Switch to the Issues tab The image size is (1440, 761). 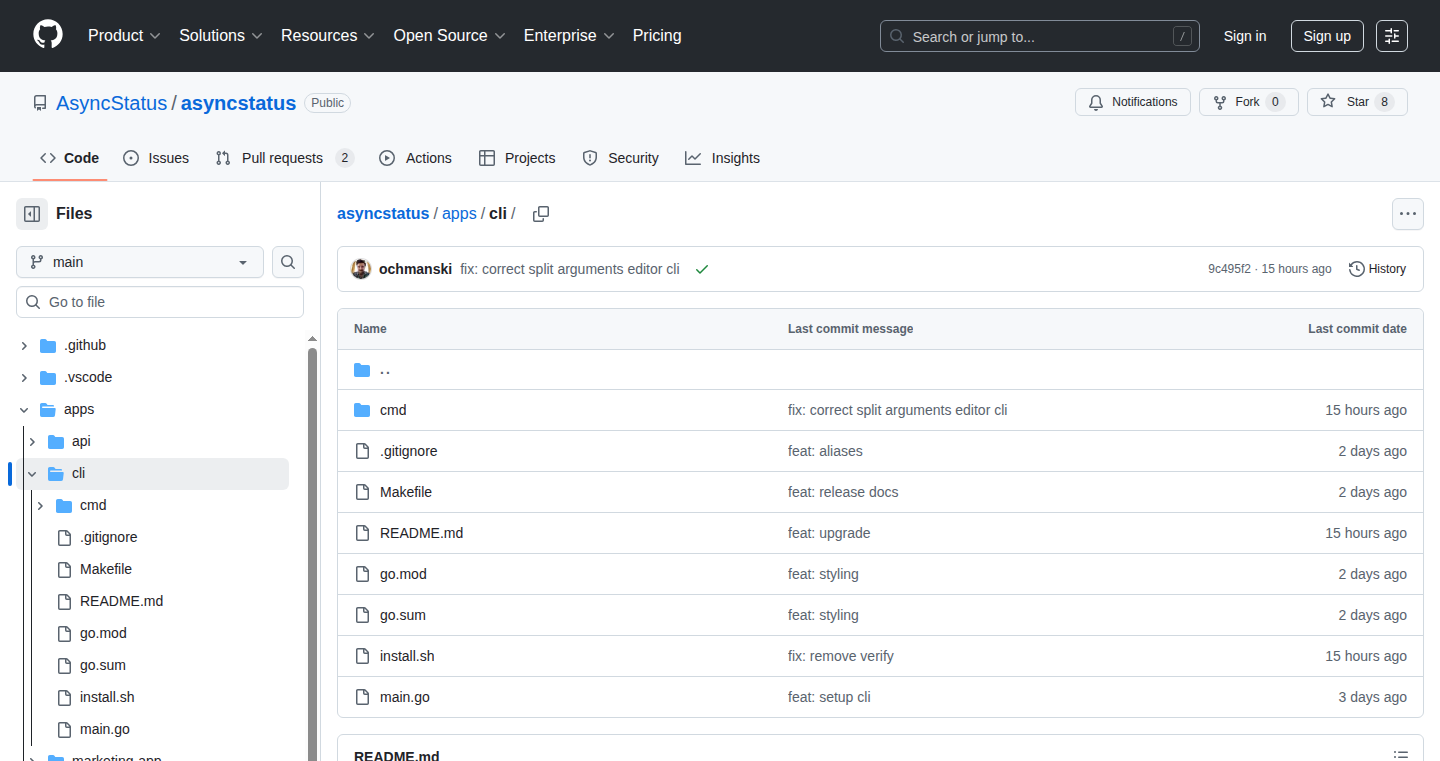[156, 158]
